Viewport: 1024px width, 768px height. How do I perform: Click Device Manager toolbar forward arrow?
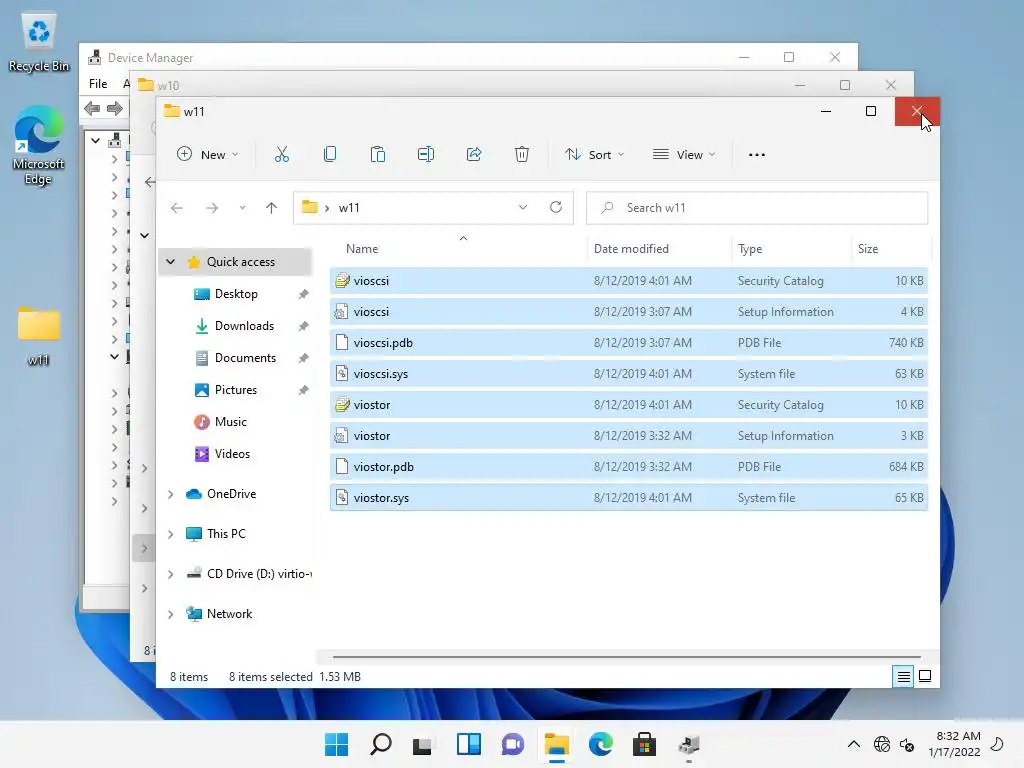[x=115, y=108]
